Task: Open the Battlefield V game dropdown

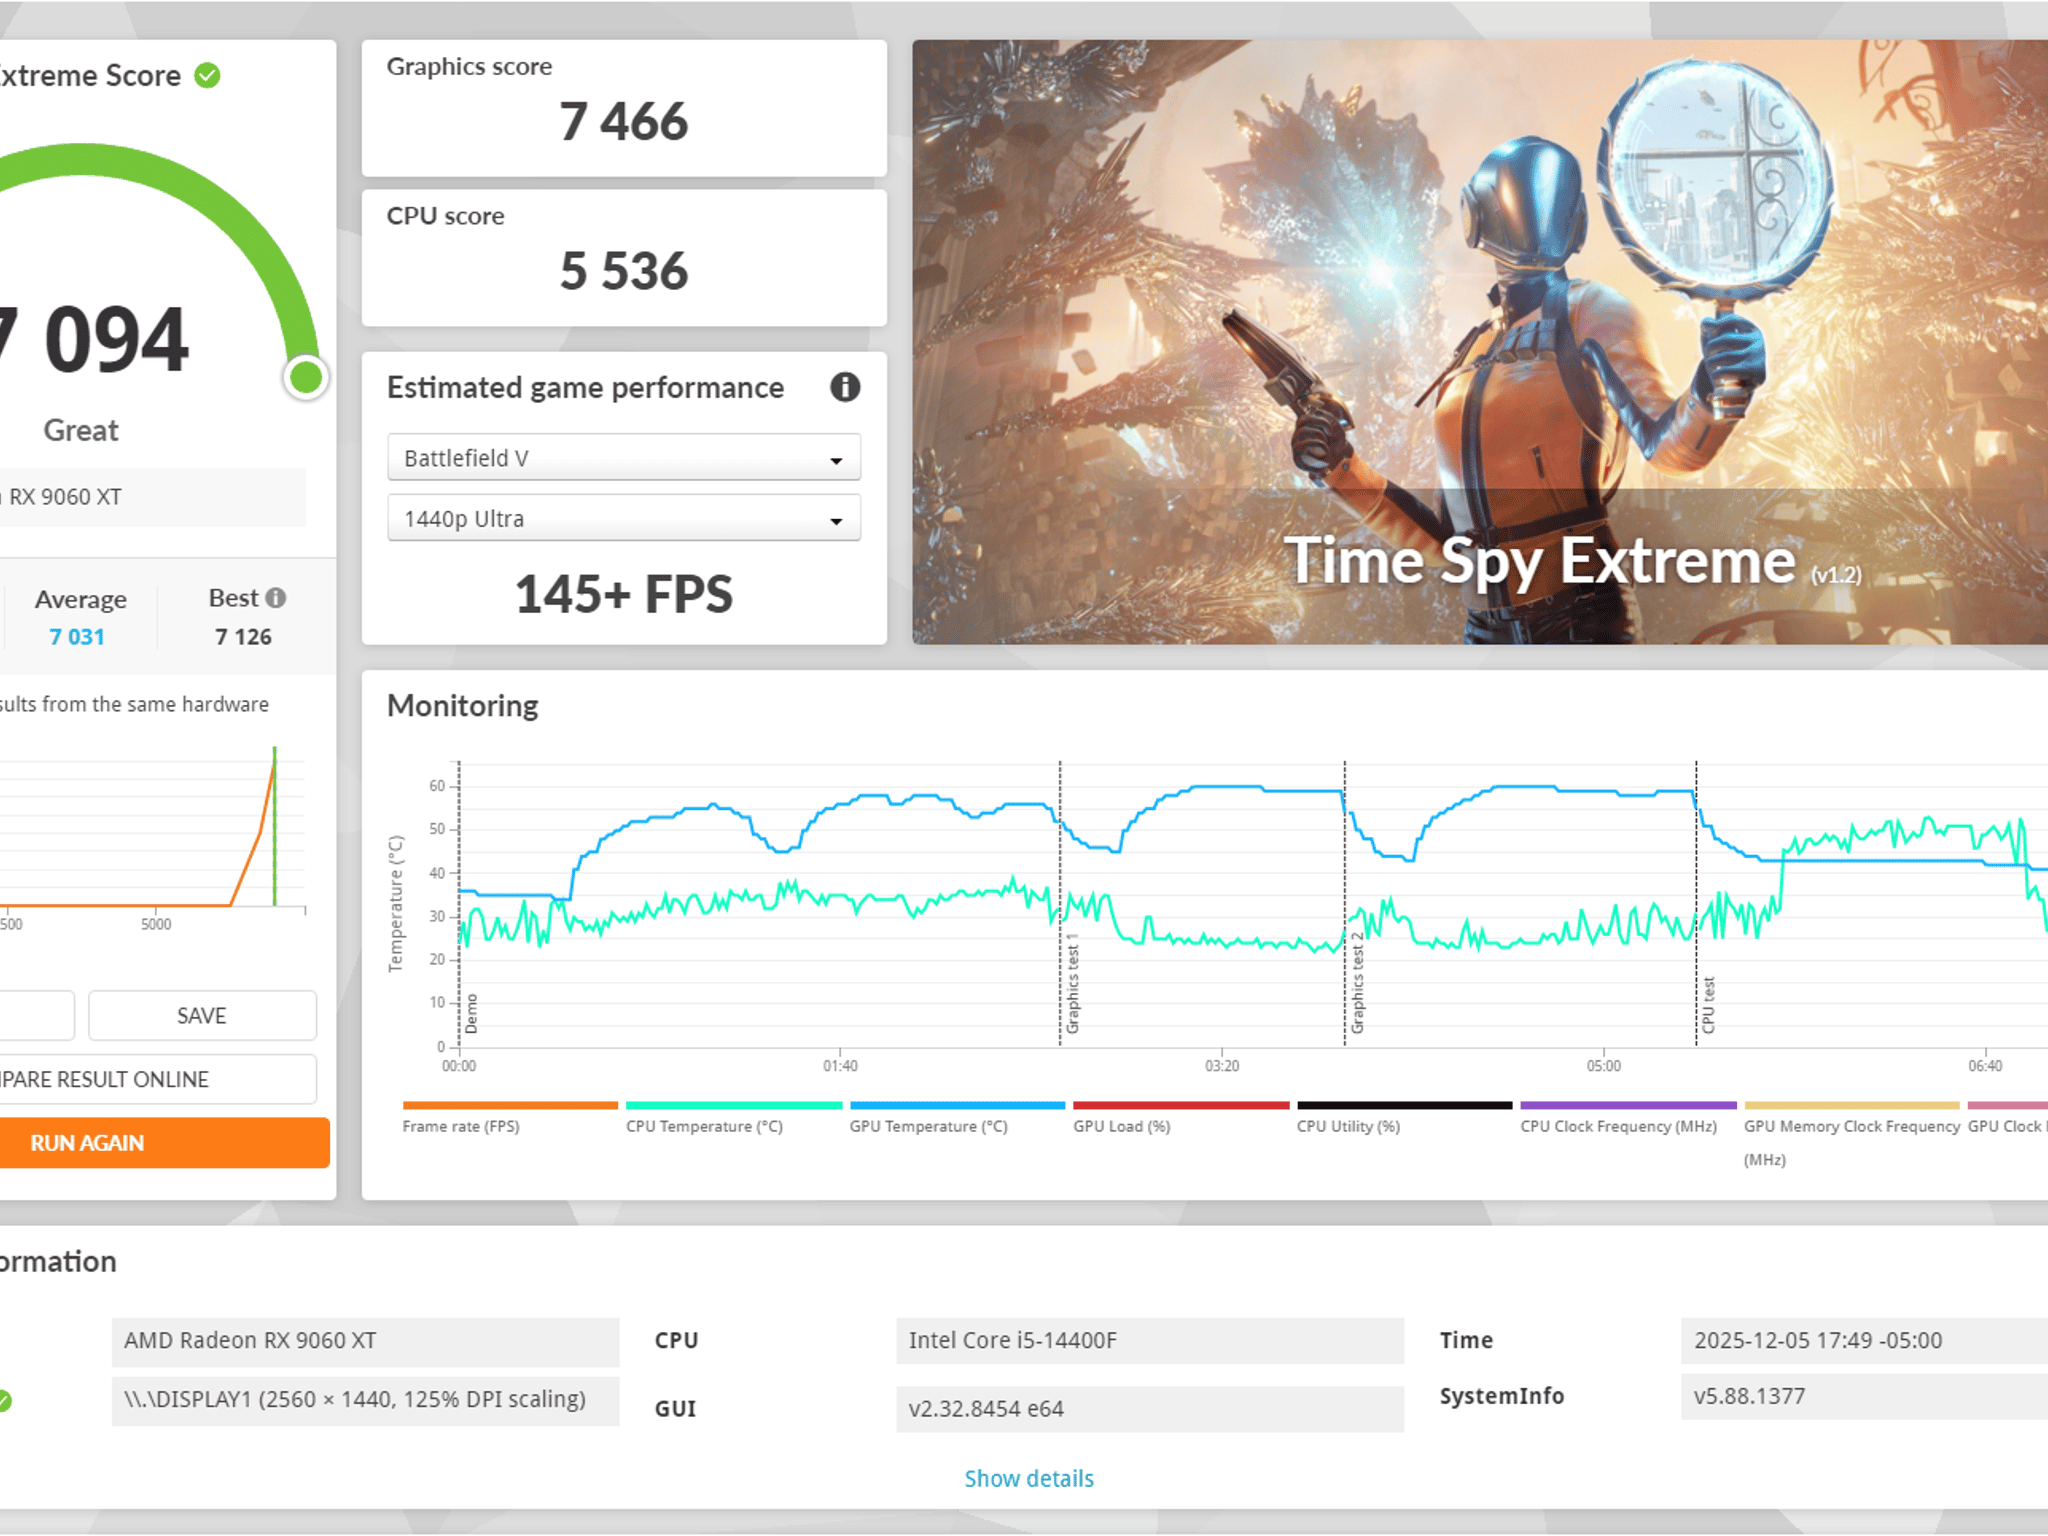Action: [x=623, y=458]
